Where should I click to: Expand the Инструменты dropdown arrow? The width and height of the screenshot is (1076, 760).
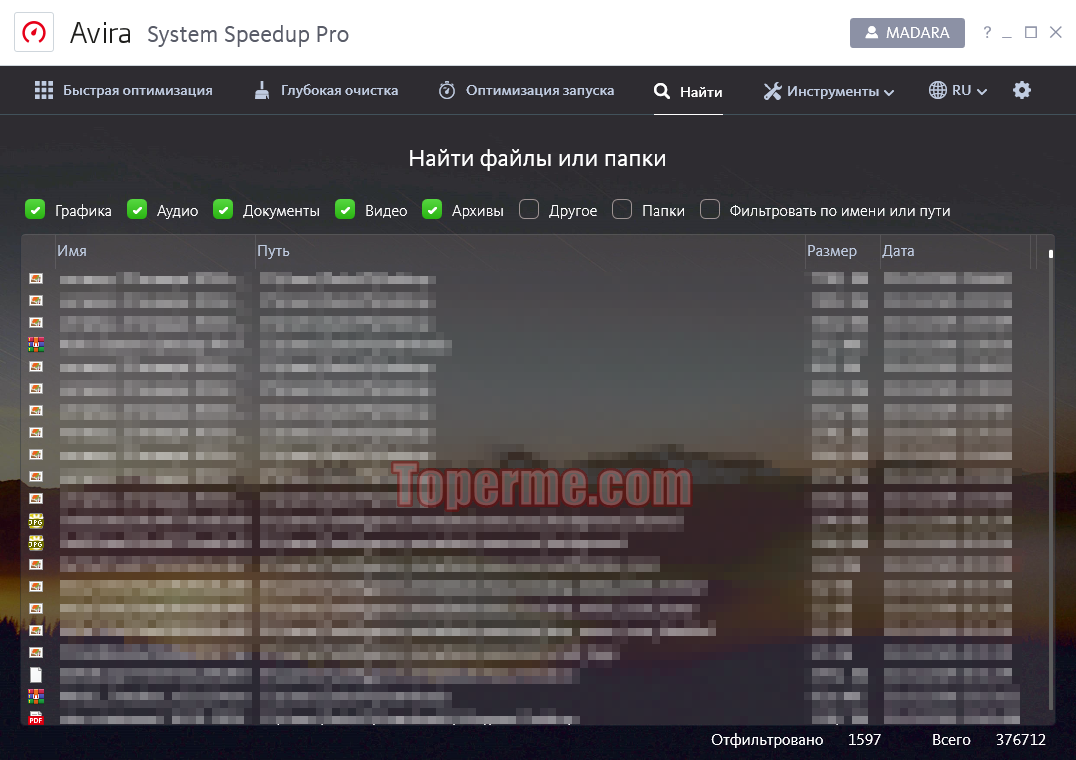pyautogui.click(x=889, y=93)
